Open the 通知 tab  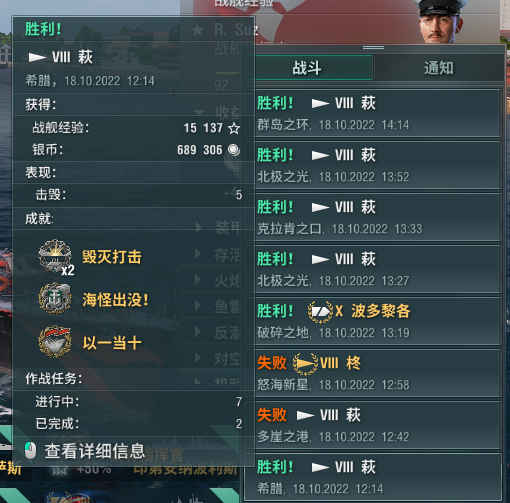click(439, 68)
